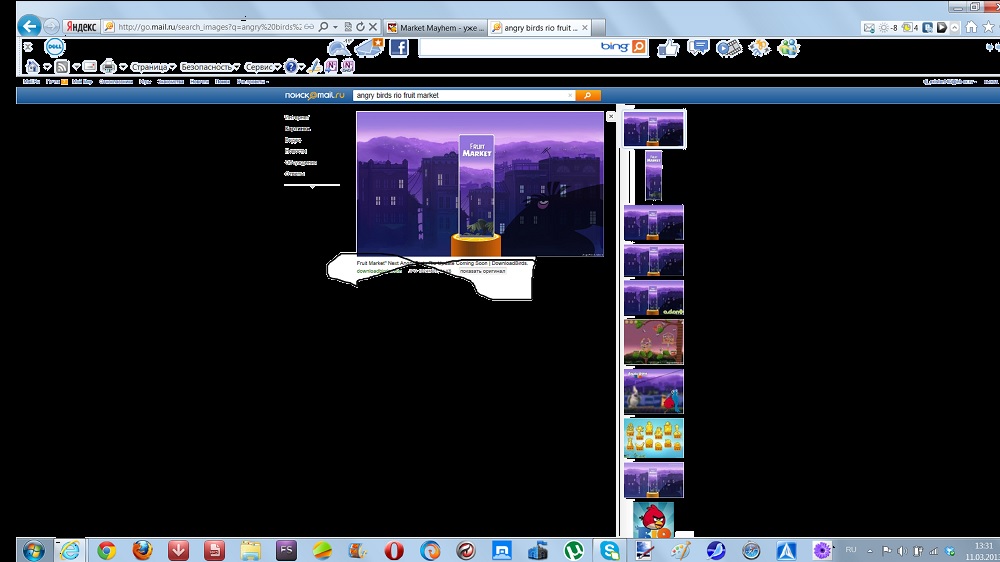Select the first Fruit Market thumbnail
Image resolution: width=1000 pixels, height=562 pixels.
coord(654,129)
